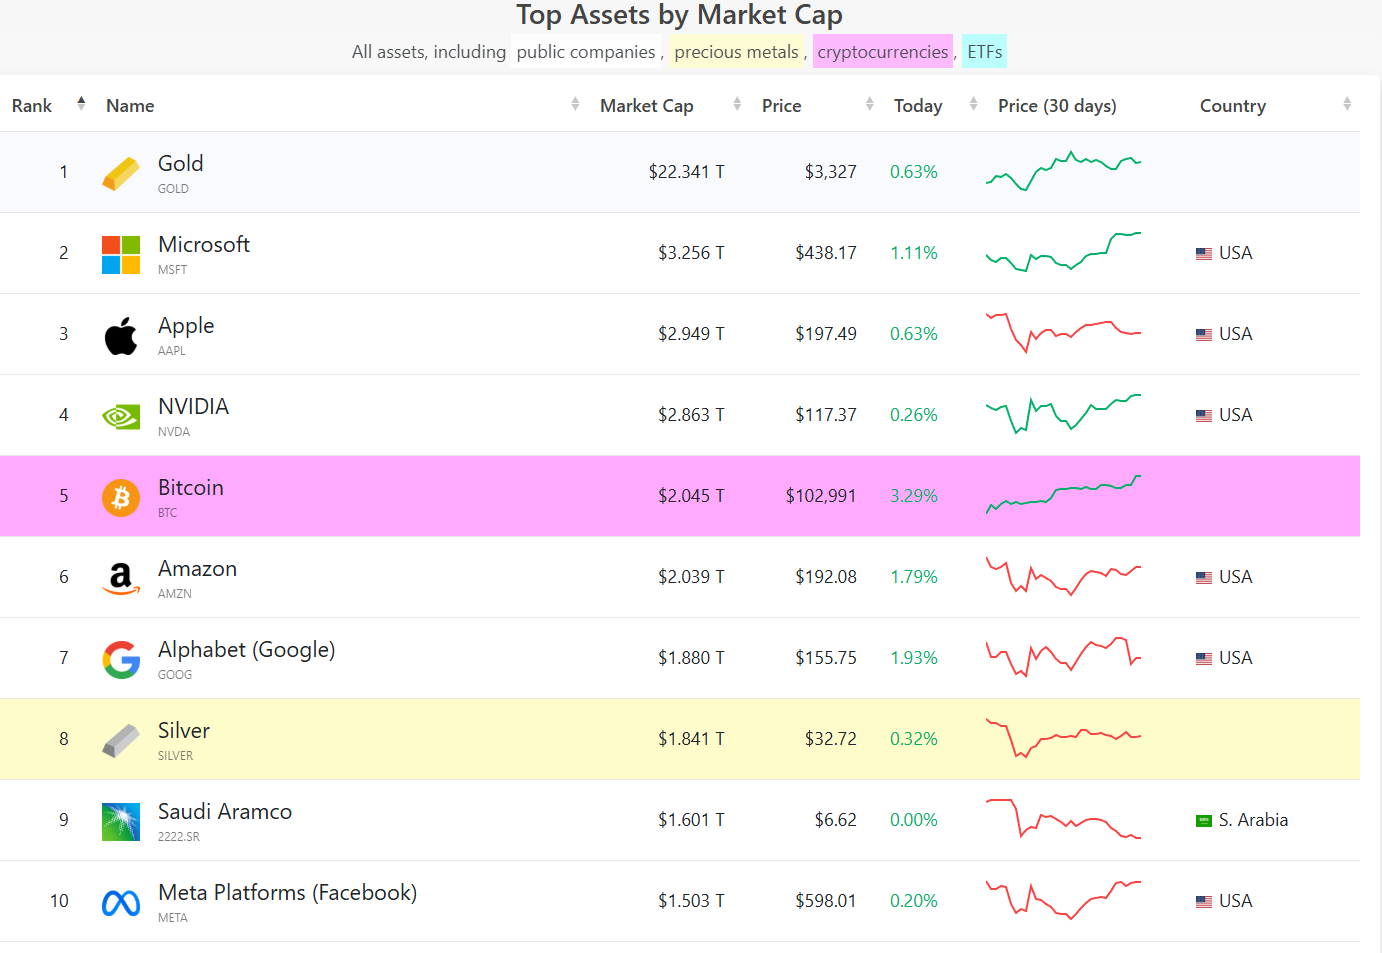Click the Bitcoin coin icon
The width and height of the screenshot is (1382, 953).
121,497
